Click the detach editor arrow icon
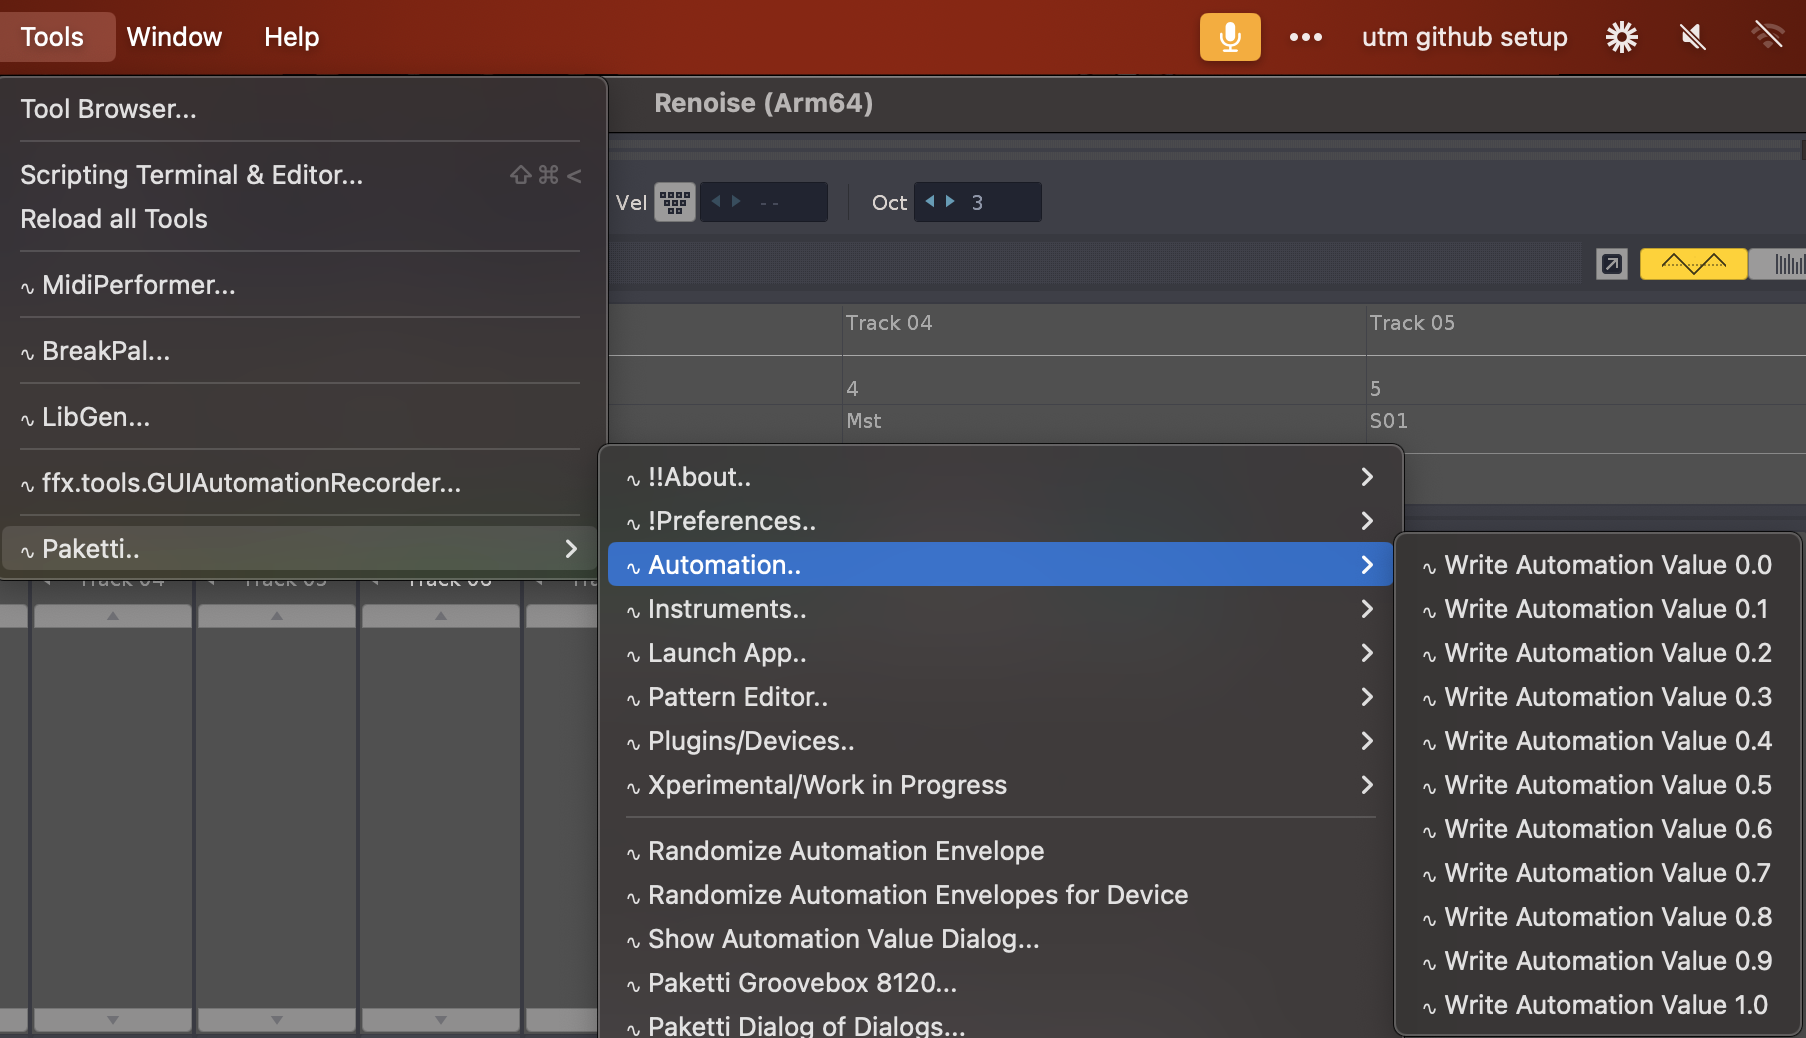The width and height of the screenshot is (1806, 1038). click(x=1611, y=264)
